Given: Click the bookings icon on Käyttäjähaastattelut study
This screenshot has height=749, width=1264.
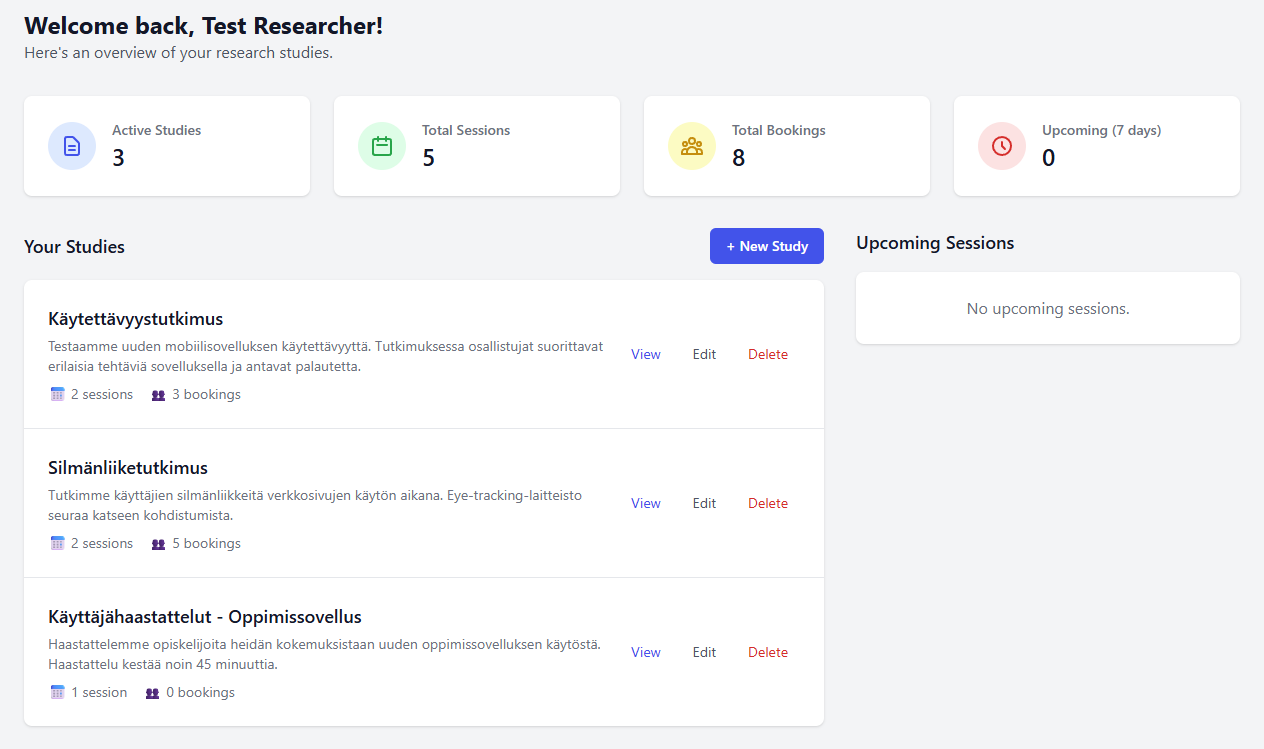Looking at the screenshot, I should [x=152, y=692].
